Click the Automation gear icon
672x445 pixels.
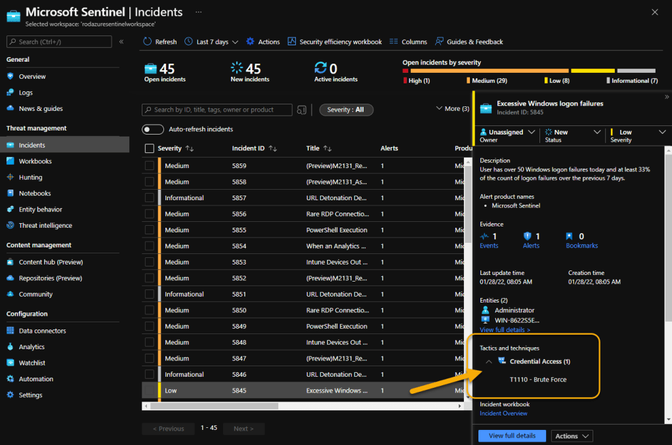click(x=10, y=379)
